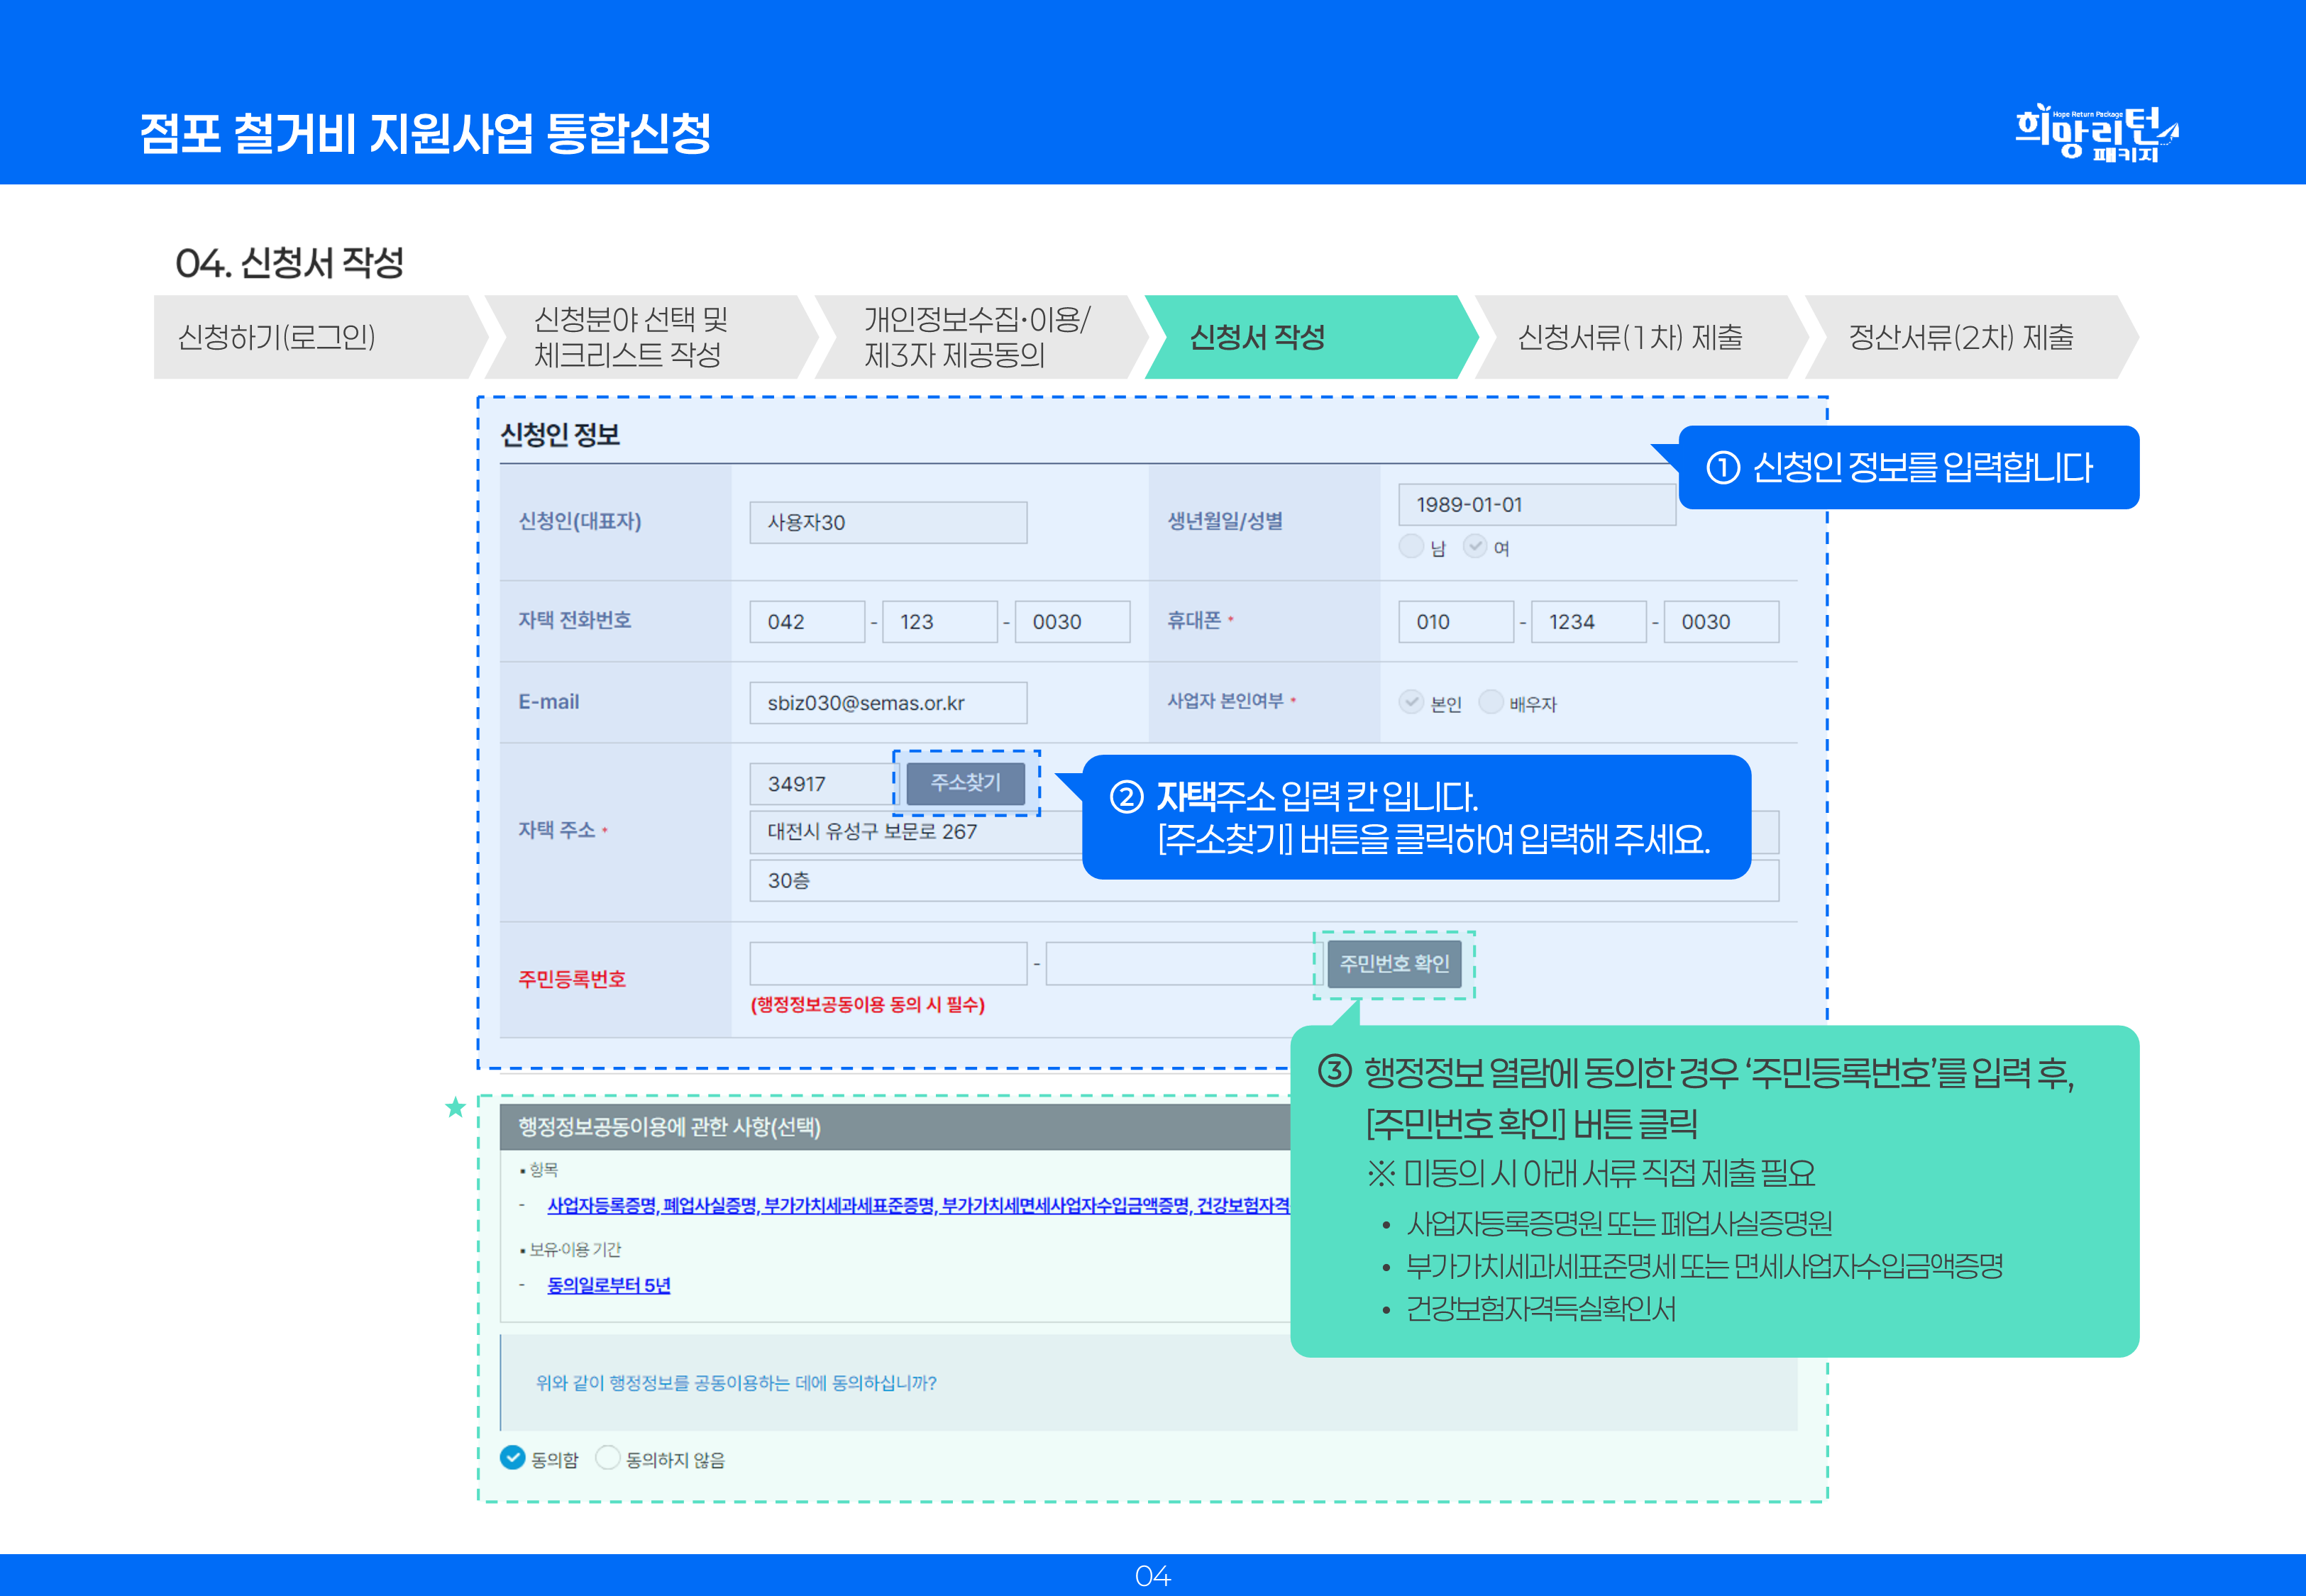This screenshot has width=2306, height=1596.
Task: Open 신청서류(1차) 제출 step tab
Action: tap(1630, 337)
